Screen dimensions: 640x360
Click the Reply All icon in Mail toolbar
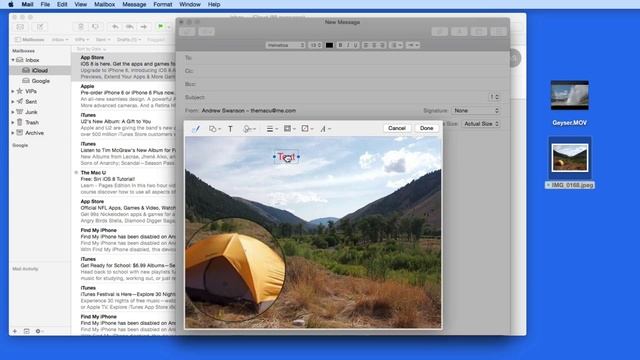(129, 27)
